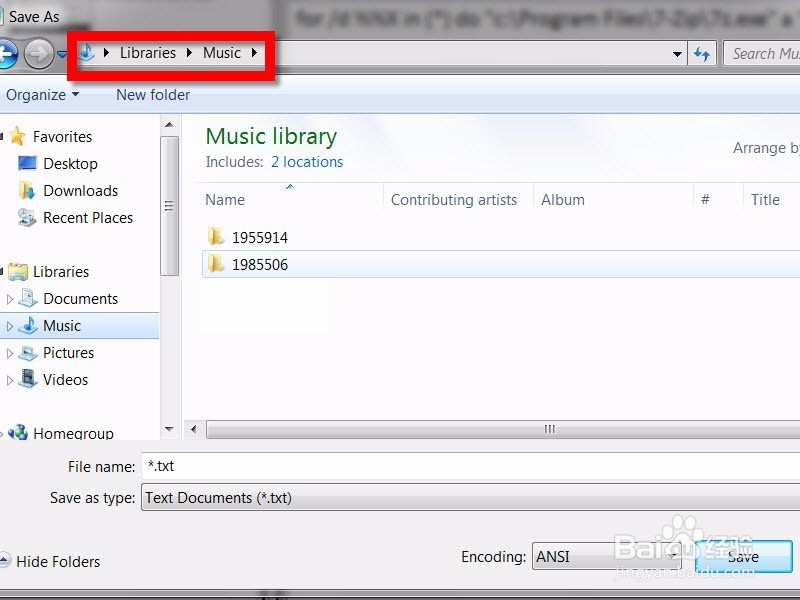Sort by Contributing artists column header

click(454, 200)
